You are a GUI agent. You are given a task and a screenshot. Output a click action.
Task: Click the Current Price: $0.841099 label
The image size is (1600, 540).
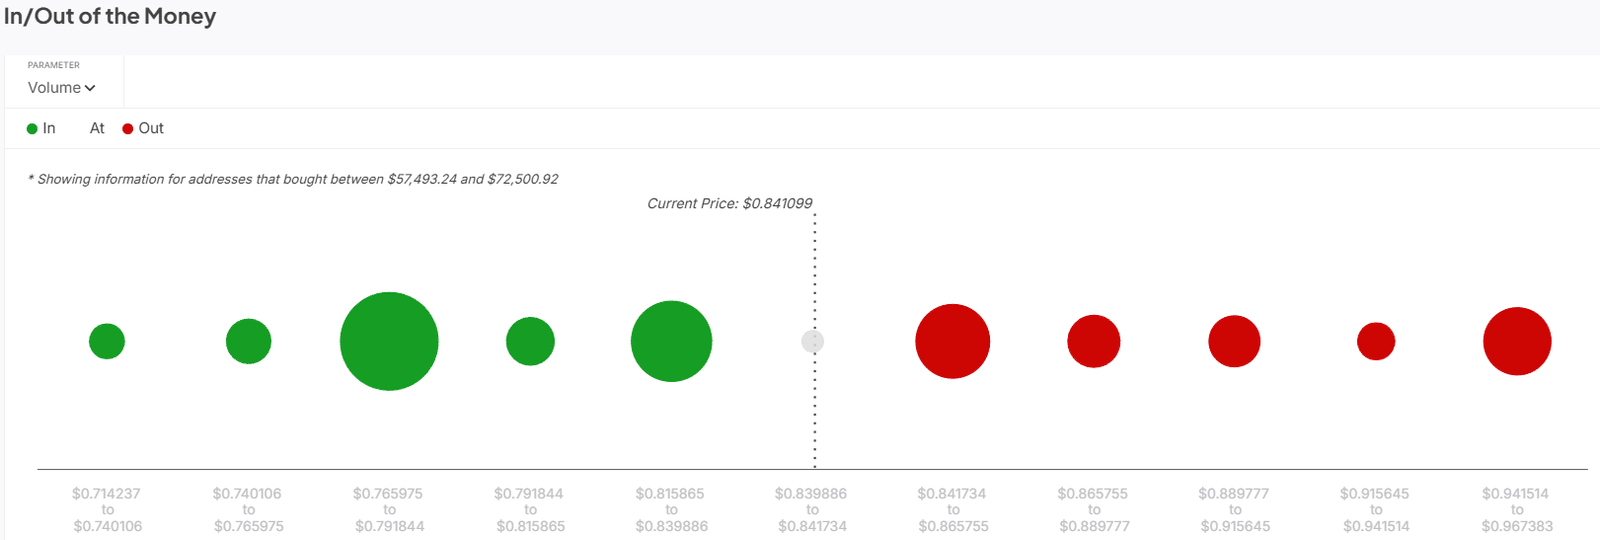tap(729, 203)
